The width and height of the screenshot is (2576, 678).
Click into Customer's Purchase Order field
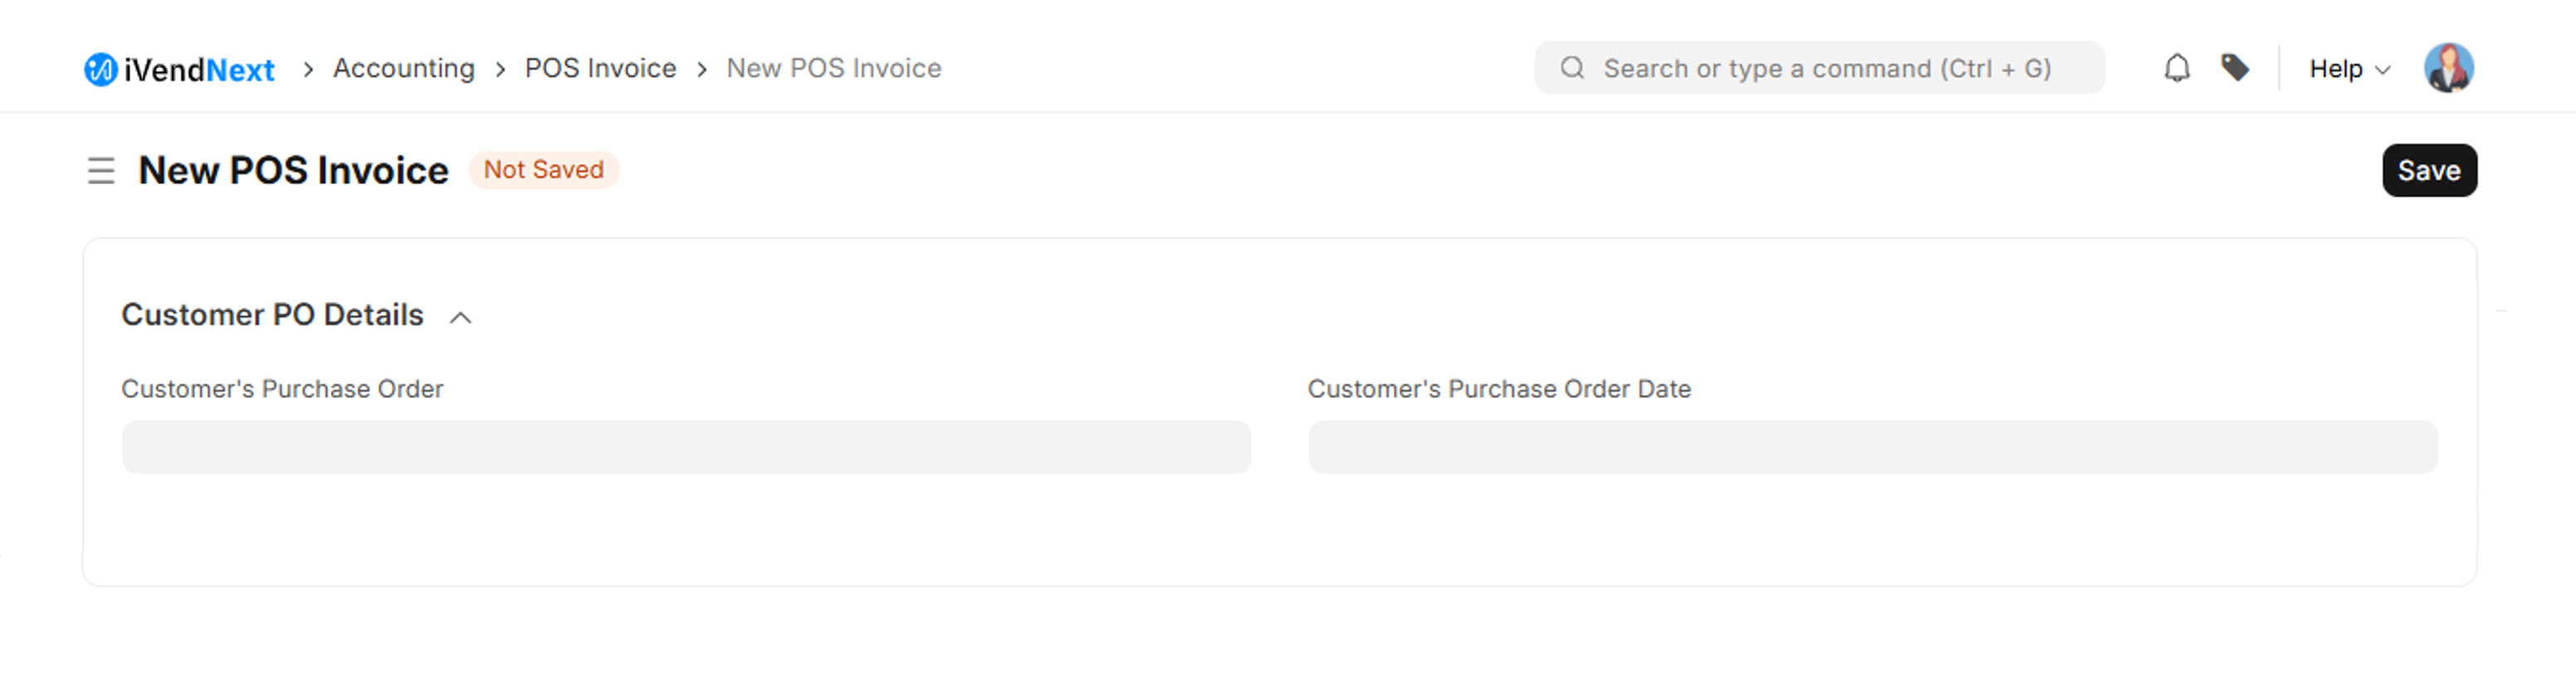tap(686, 447)
